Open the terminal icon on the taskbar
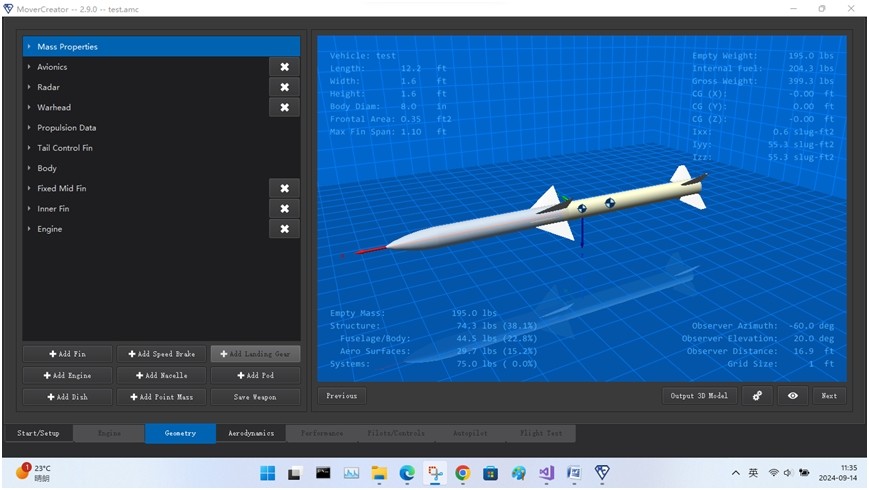 tap(323, 473)
